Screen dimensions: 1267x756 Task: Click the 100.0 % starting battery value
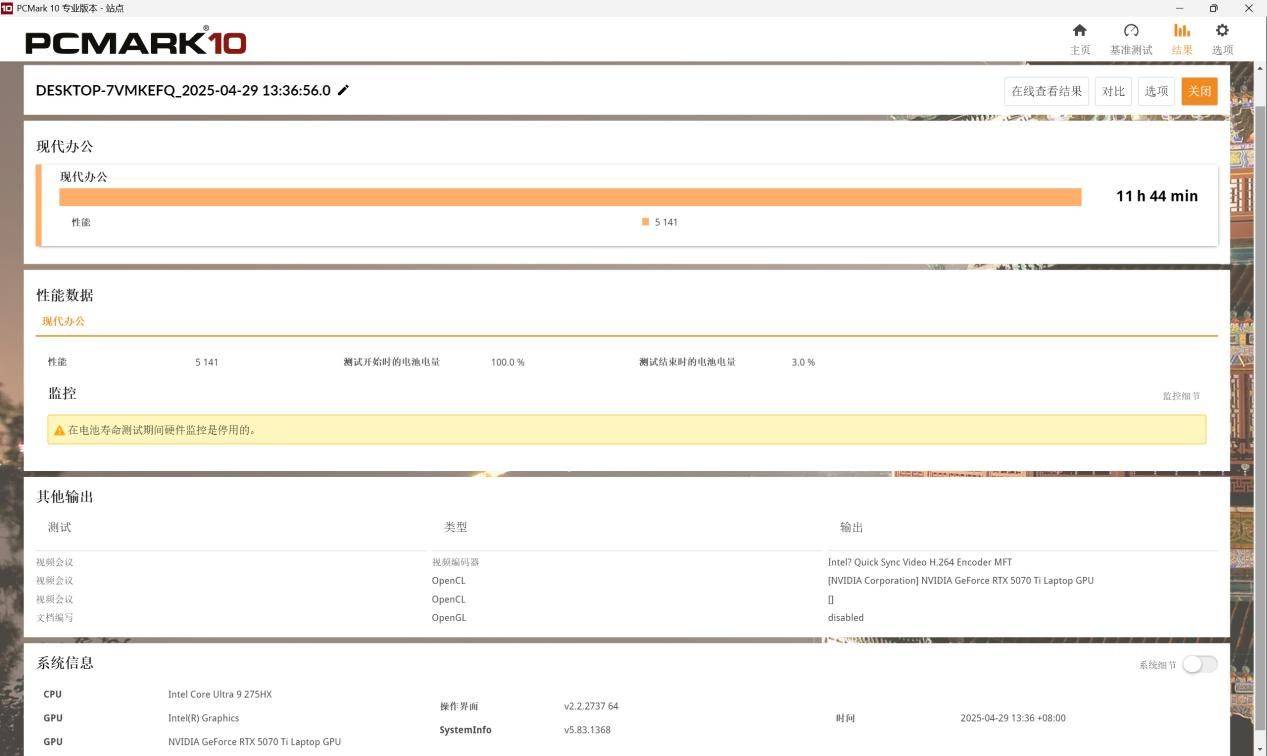click(508, 362)
